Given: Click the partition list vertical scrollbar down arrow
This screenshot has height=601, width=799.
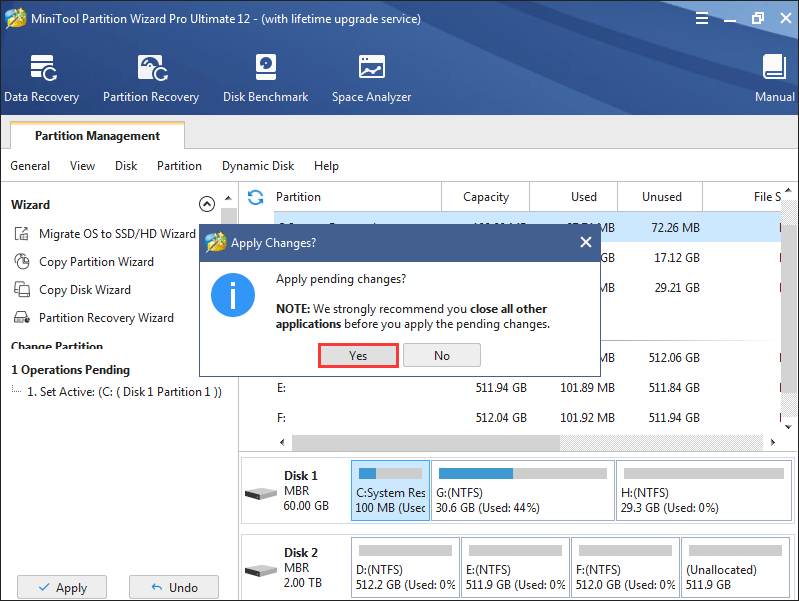Looking at the screenshot, I should [x=788, y=427].
